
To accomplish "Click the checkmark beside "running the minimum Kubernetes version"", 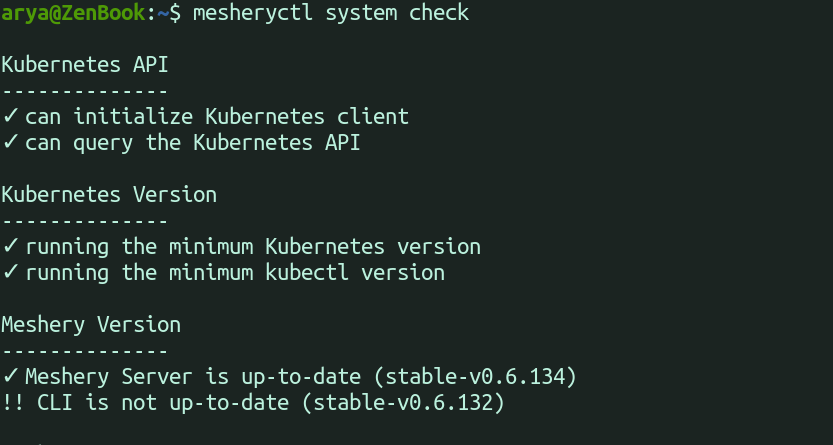I will click(11, 246).
